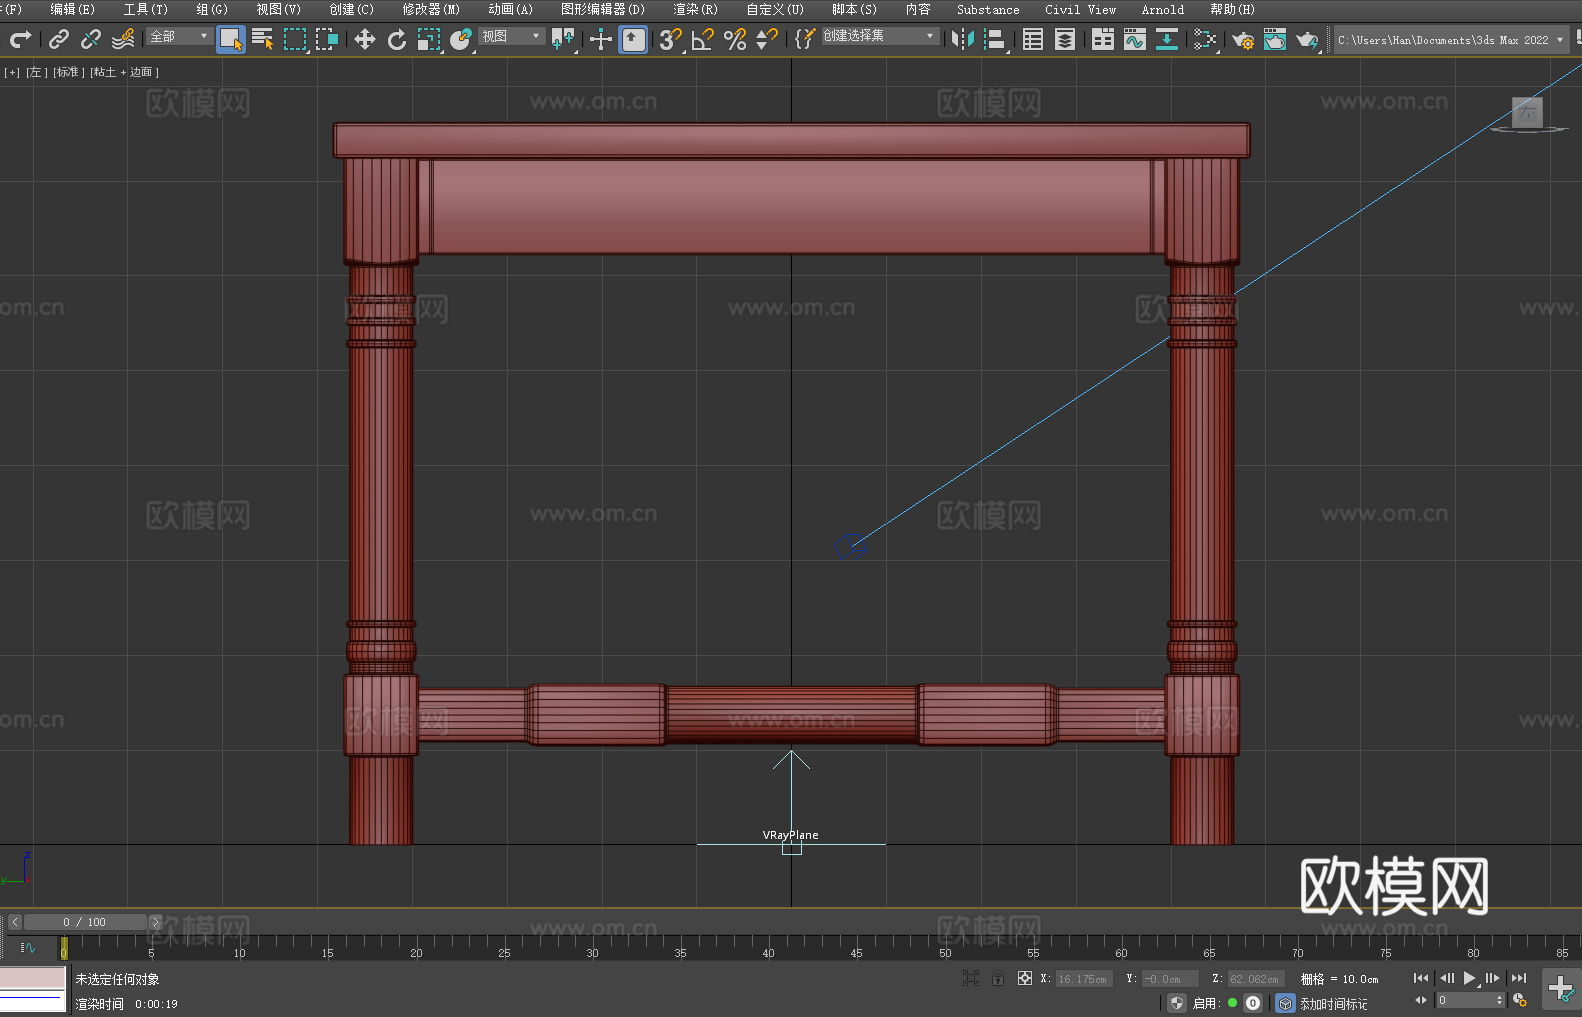Open the 渲染(R) menu
The image size is (1582, 1017).
click(x=695, y=10)
